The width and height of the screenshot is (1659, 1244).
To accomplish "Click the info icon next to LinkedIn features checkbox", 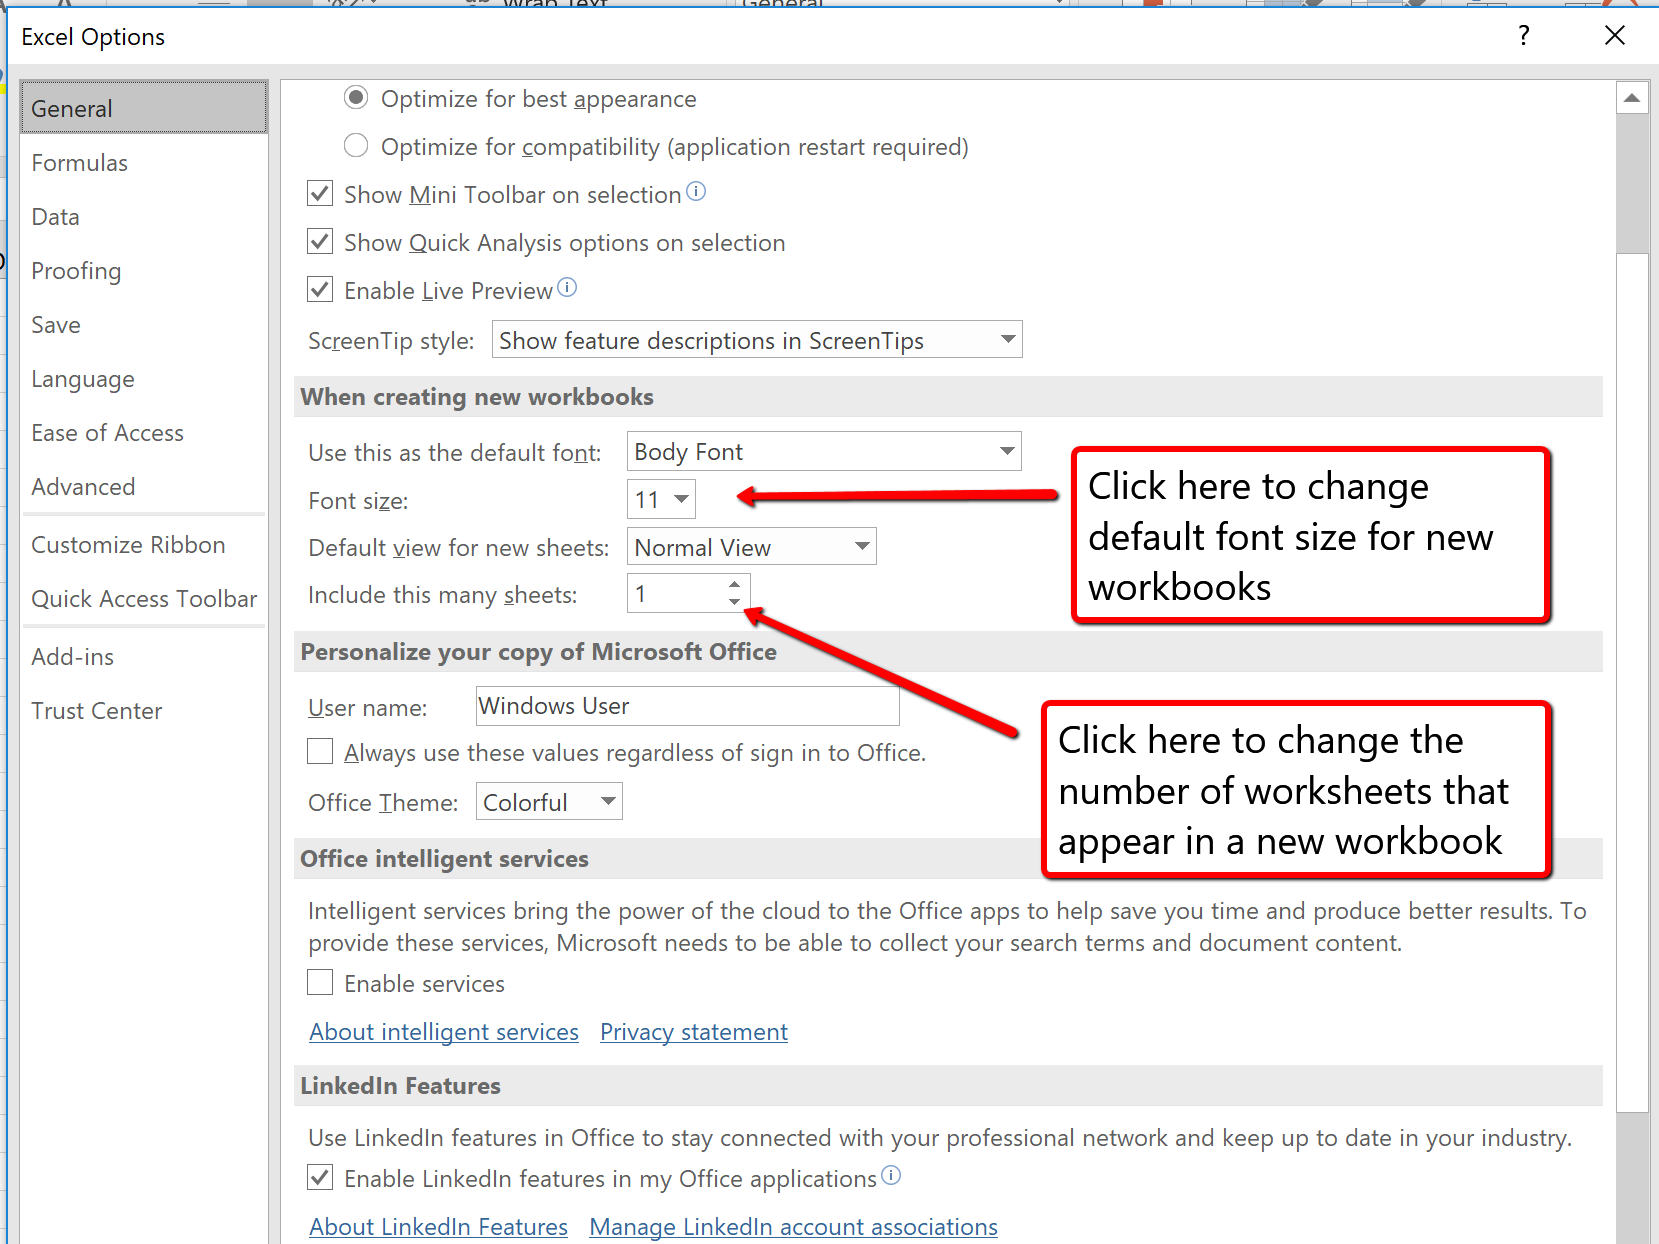I will point(891,1175).
